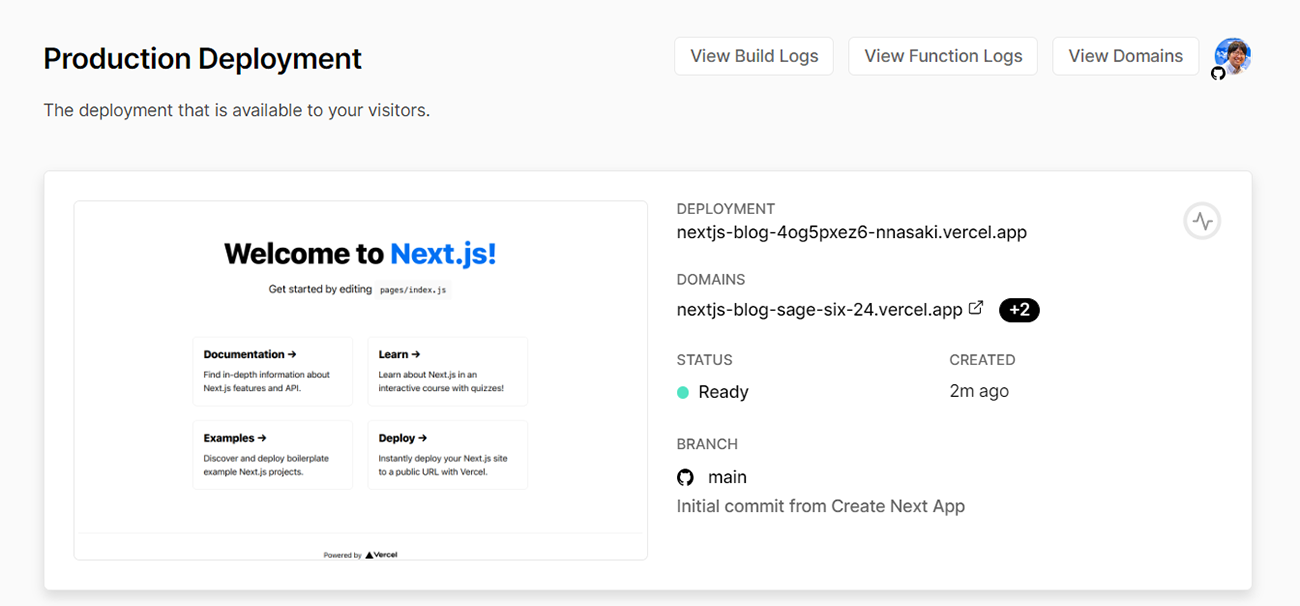Click the DOMAINS label

(711, 280)
